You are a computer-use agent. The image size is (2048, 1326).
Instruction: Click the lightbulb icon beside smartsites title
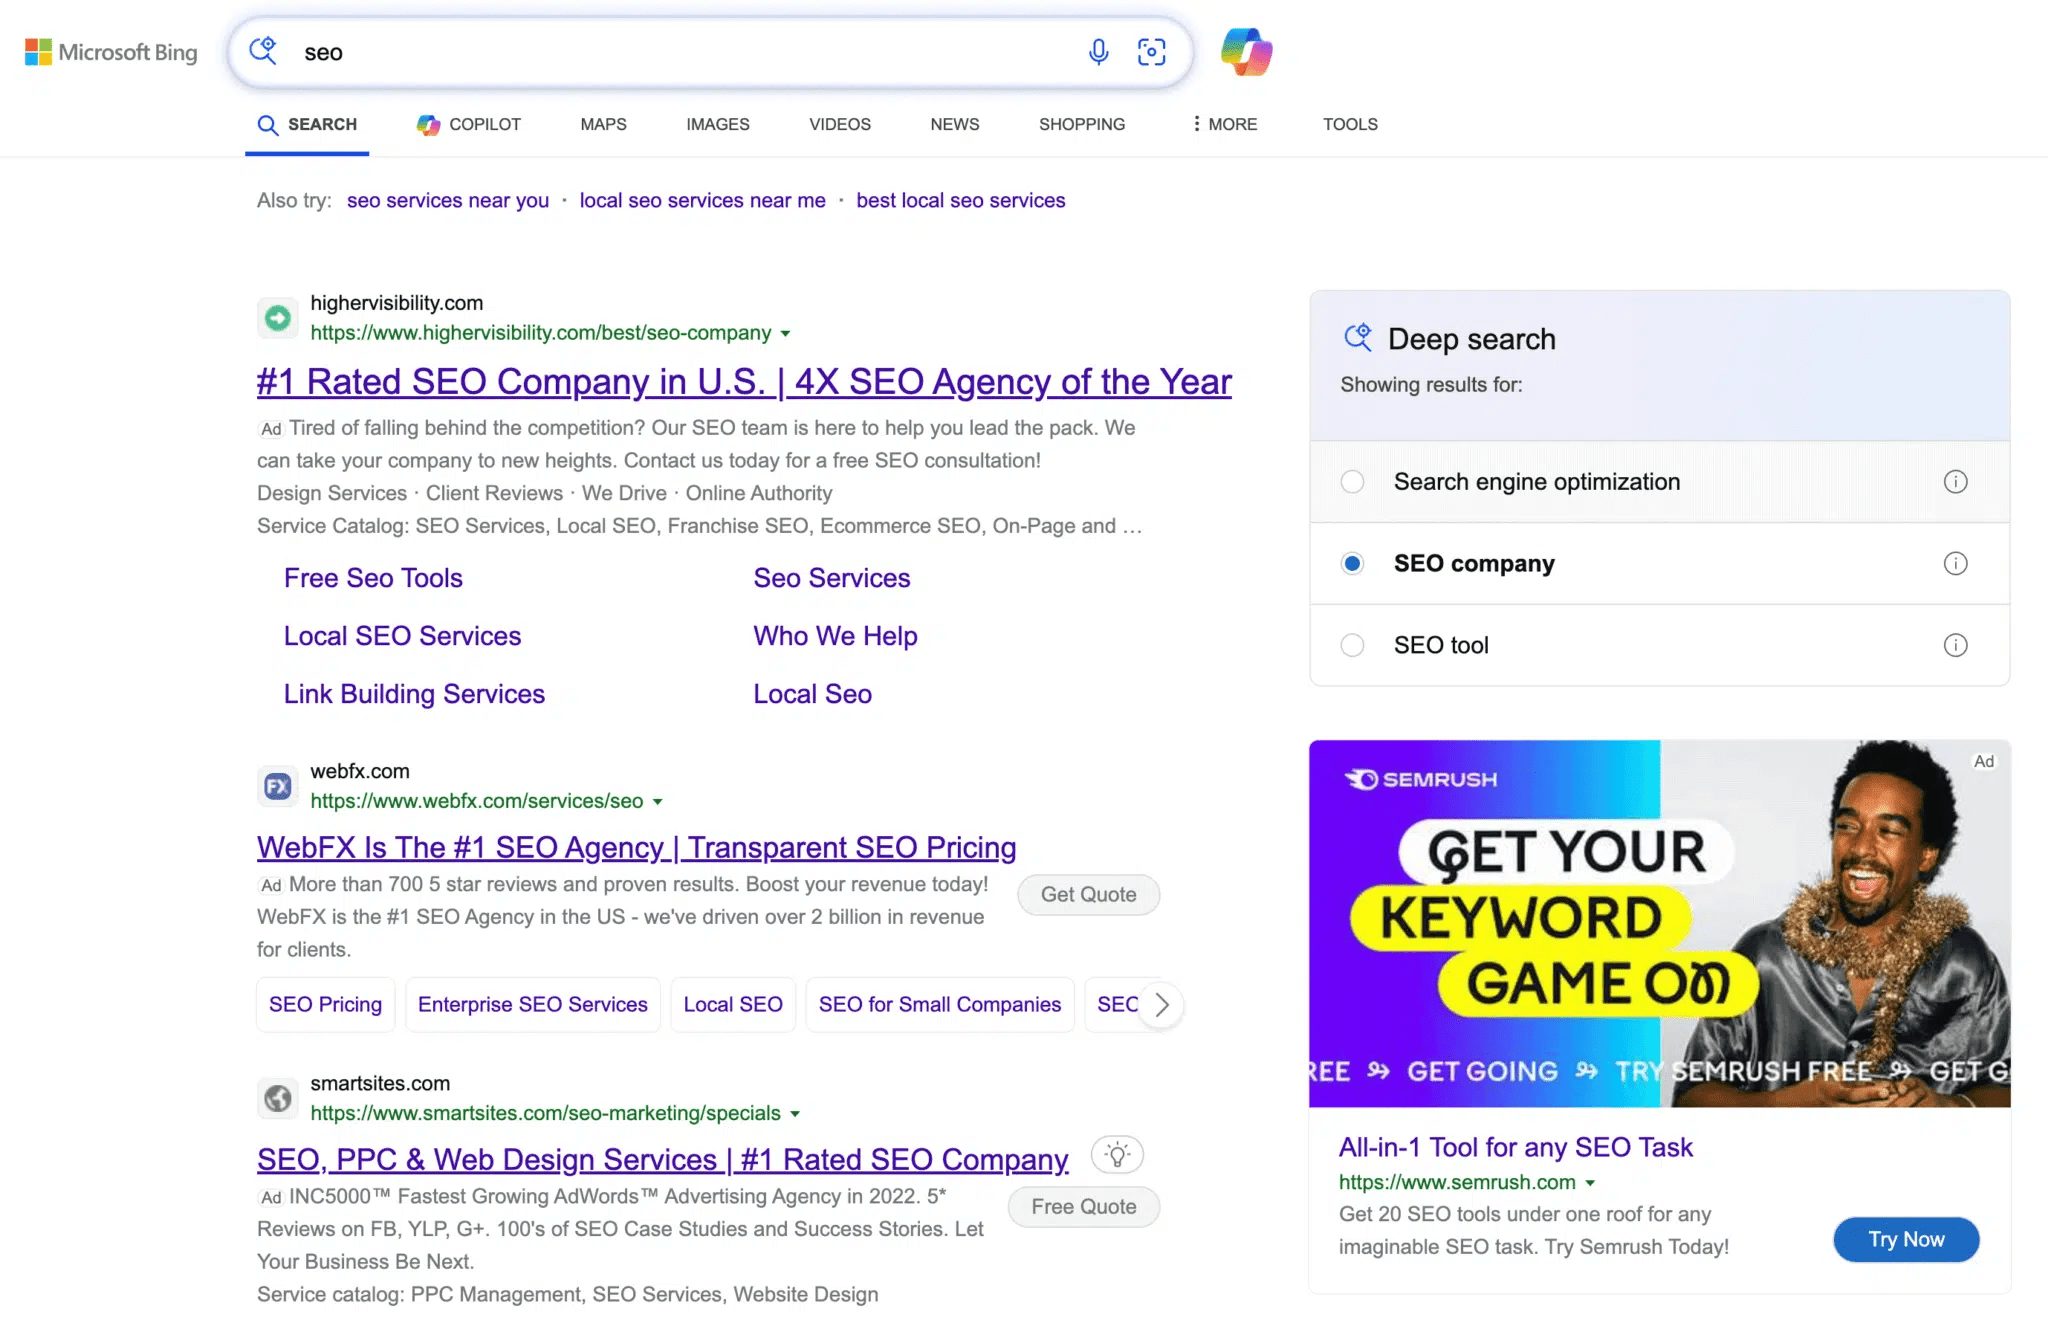point(1117,1155)
